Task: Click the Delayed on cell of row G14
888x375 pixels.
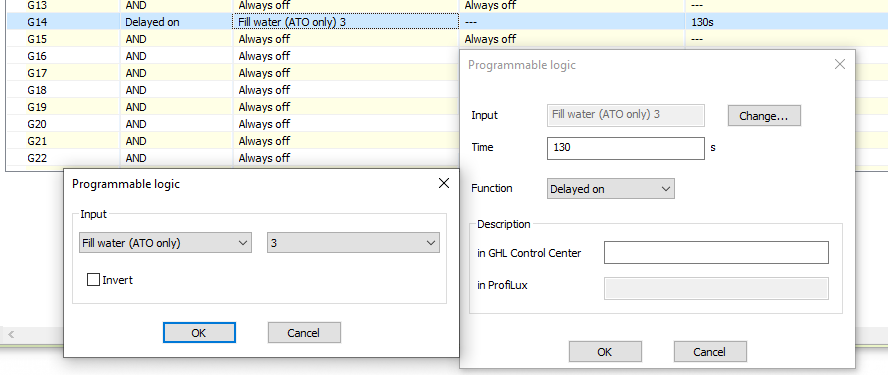Action: coord(176,22)
